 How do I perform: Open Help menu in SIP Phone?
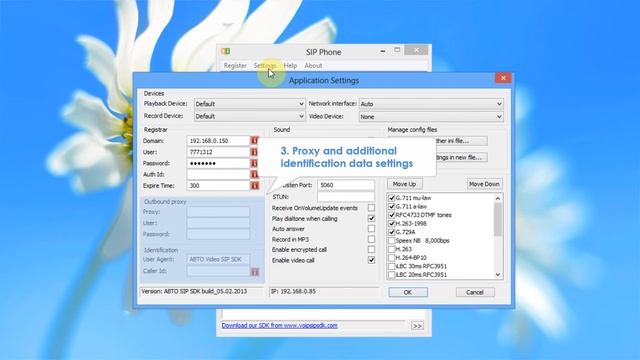click(290, 65)
